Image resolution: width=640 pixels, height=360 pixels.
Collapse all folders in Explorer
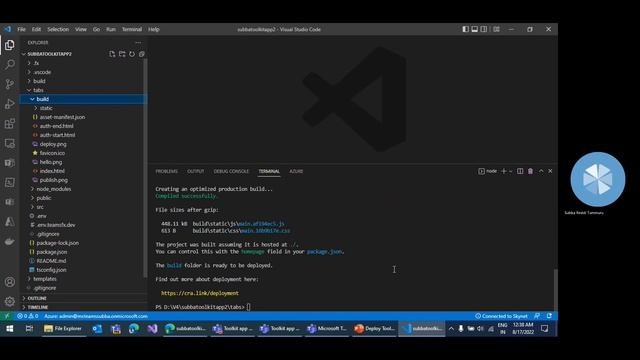coord(142,54)
